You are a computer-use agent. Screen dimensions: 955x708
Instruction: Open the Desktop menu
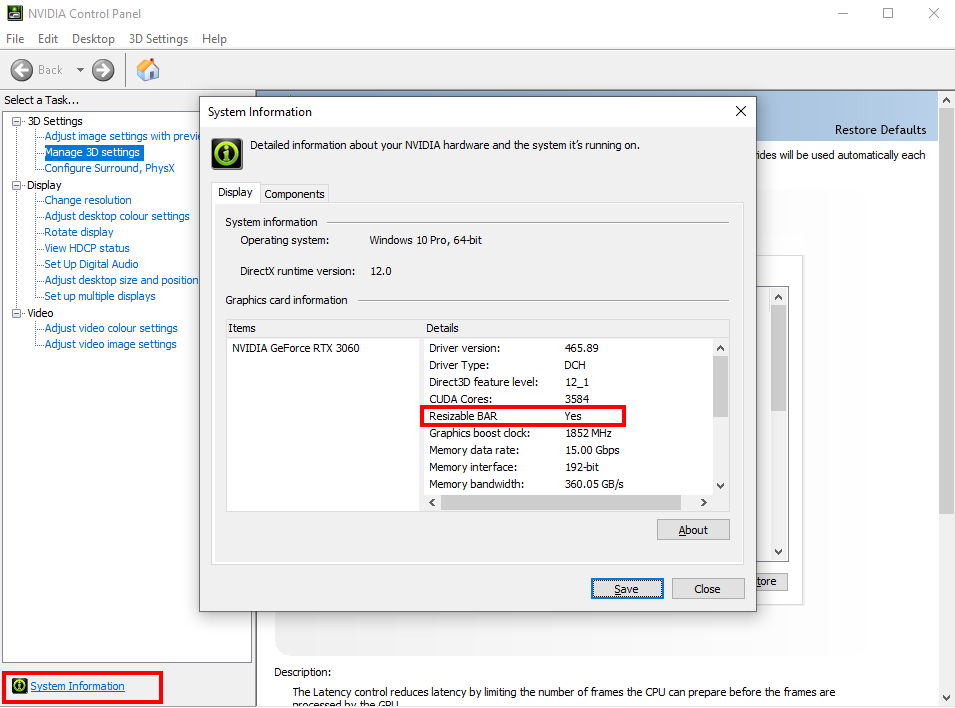93,39
